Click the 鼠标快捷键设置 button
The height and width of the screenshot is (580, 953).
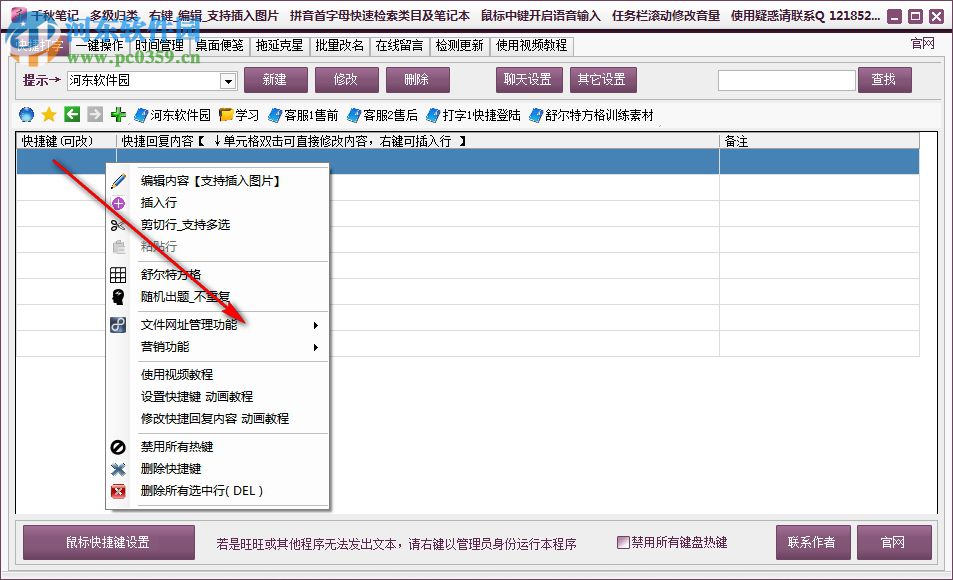pos(107,542)
